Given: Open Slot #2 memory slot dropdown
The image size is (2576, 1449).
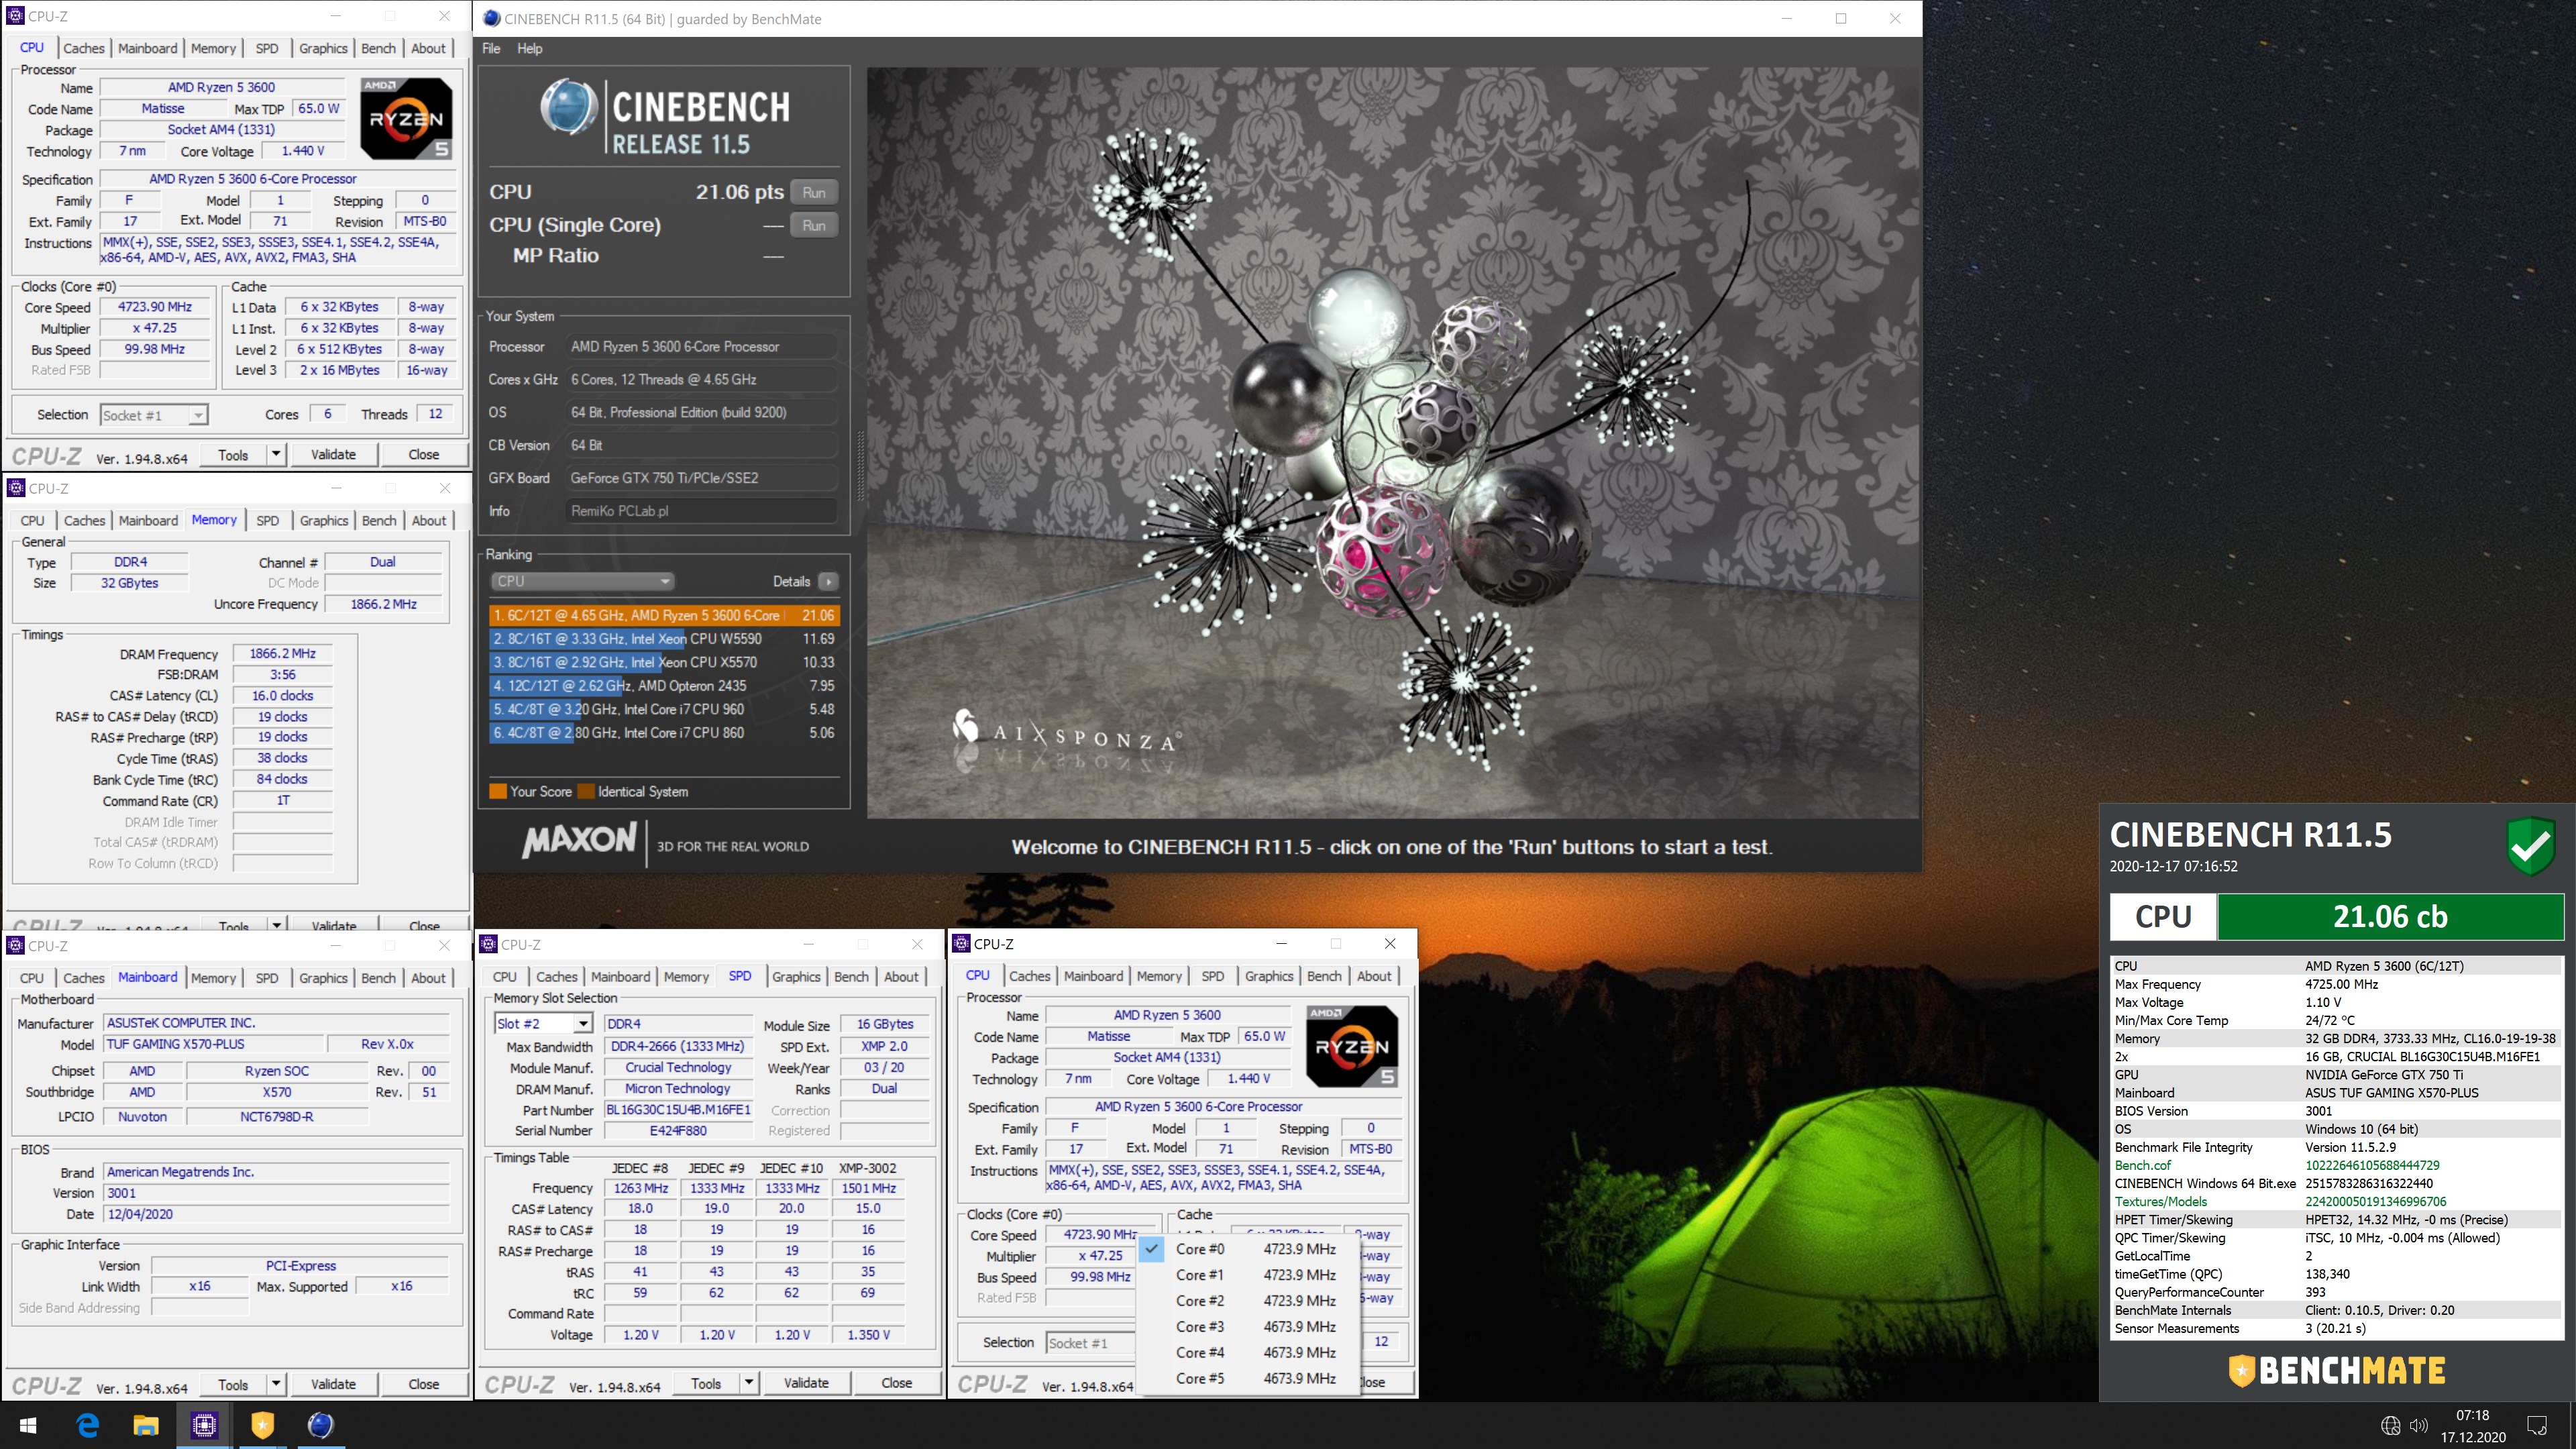Looking at the screenshot, I should [543, 1023].
